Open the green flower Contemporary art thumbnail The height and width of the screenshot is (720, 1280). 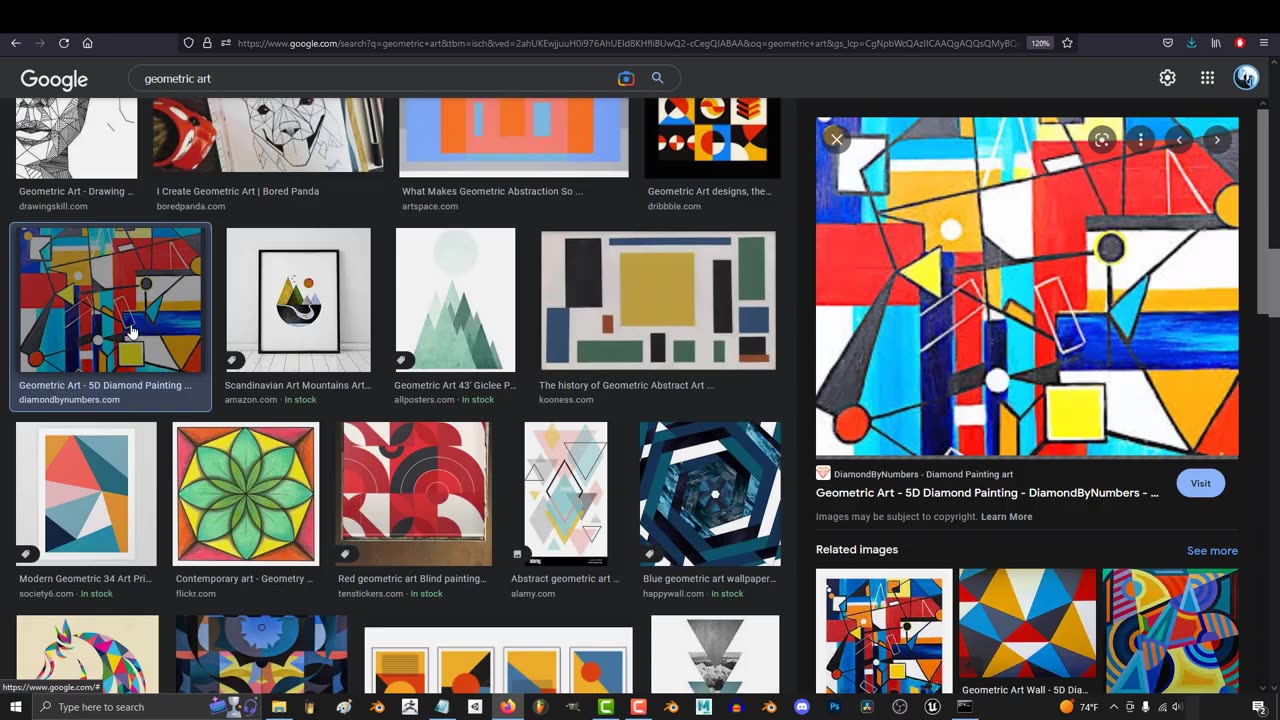246,494
